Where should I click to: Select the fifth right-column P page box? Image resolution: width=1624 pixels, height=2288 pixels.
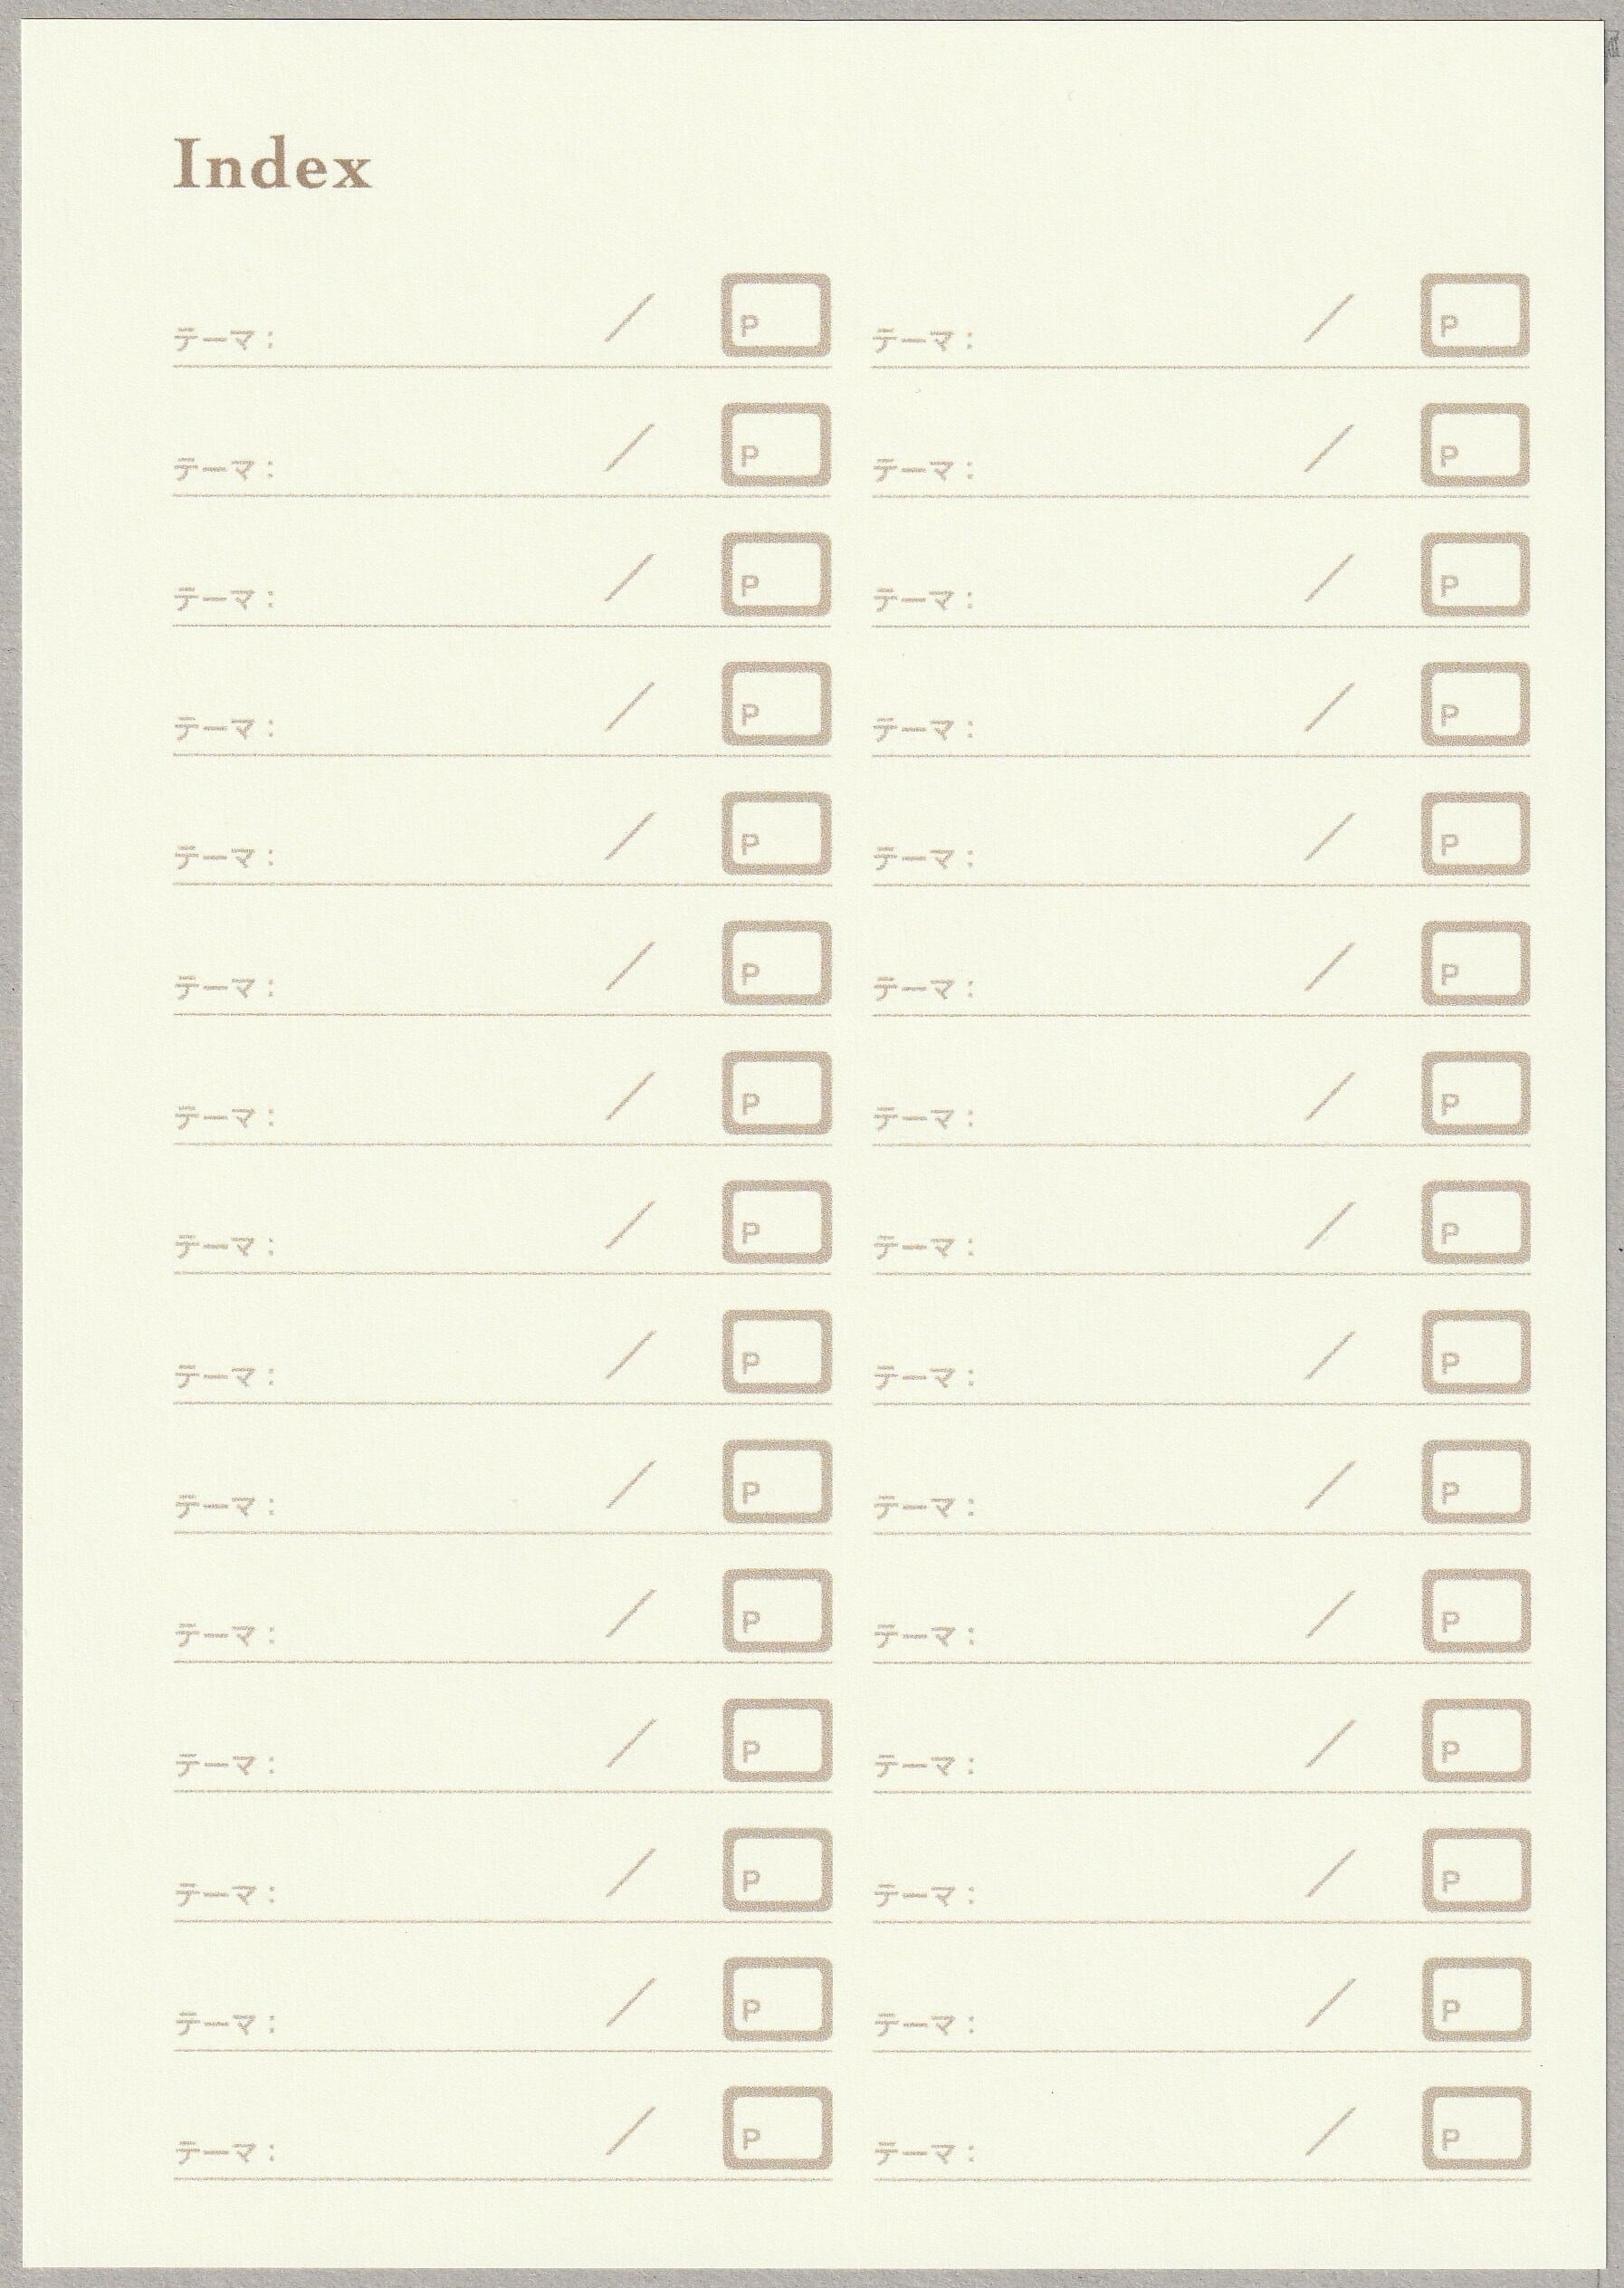point(1476,834)
